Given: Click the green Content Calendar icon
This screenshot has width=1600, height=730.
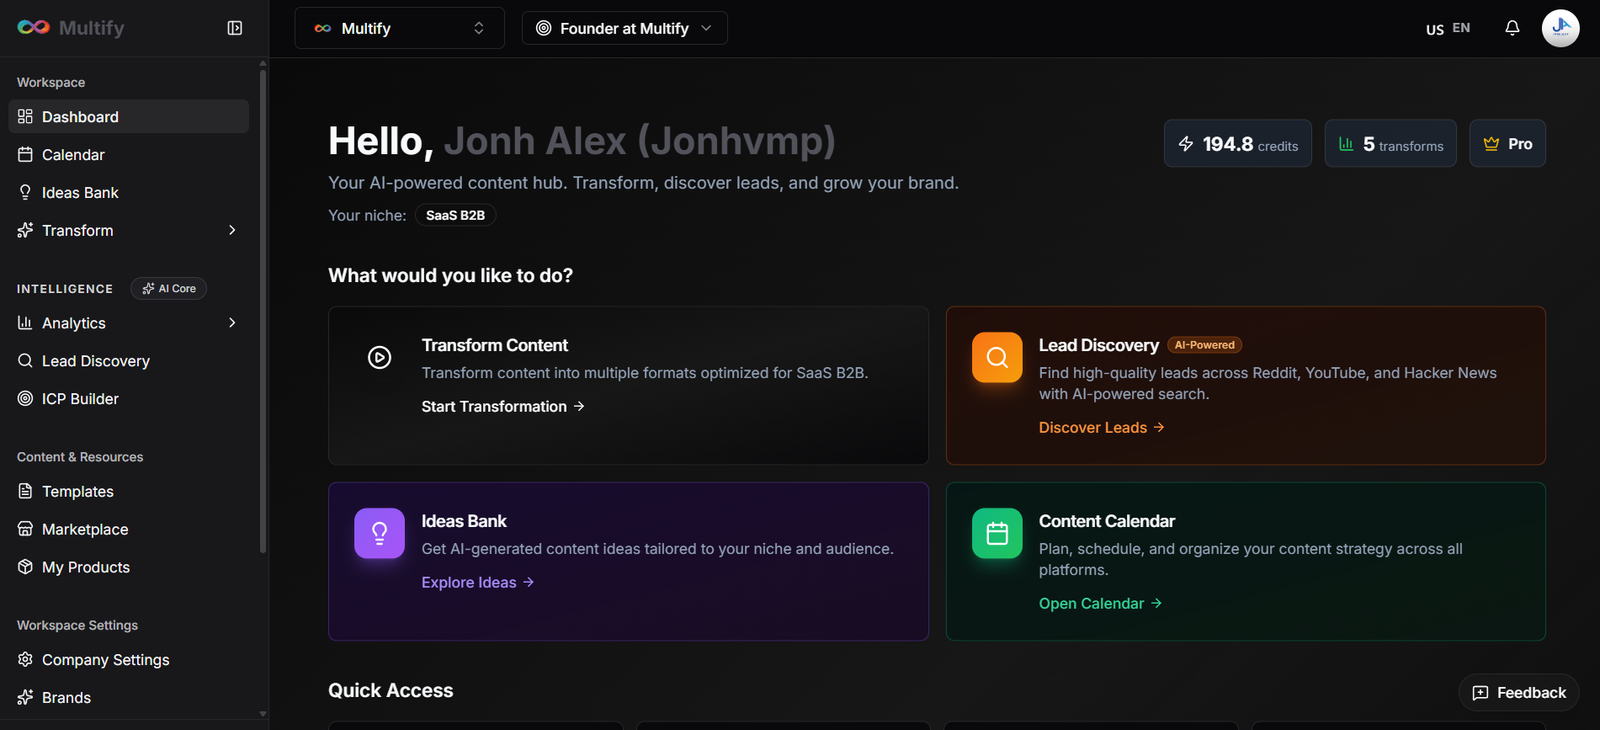Looking at the screenshot, I should 997,533.
